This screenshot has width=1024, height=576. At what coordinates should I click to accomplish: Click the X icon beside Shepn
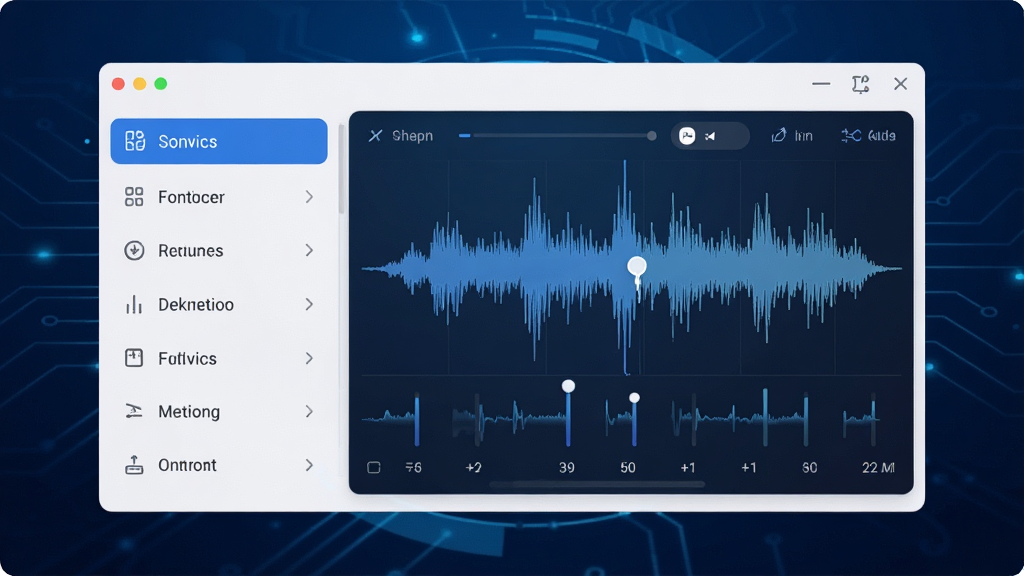coord(376,136)
